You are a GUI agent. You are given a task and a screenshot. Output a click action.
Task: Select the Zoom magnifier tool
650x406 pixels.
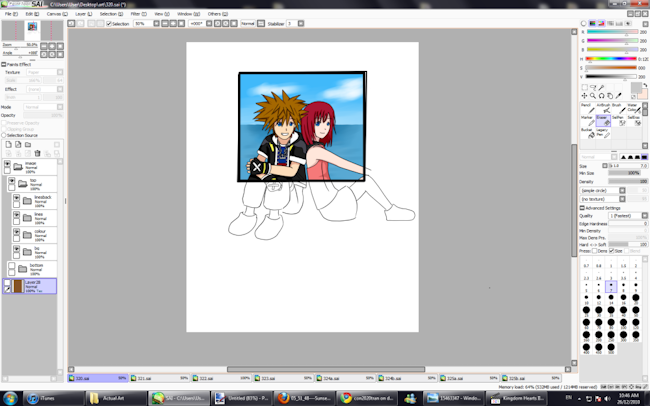pyautogui.click(x=593, y=96)
